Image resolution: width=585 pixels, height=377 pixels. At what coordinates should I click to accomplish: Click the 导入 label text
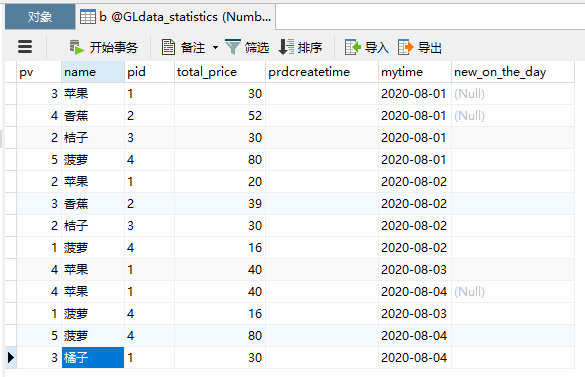tap(377, 48)
